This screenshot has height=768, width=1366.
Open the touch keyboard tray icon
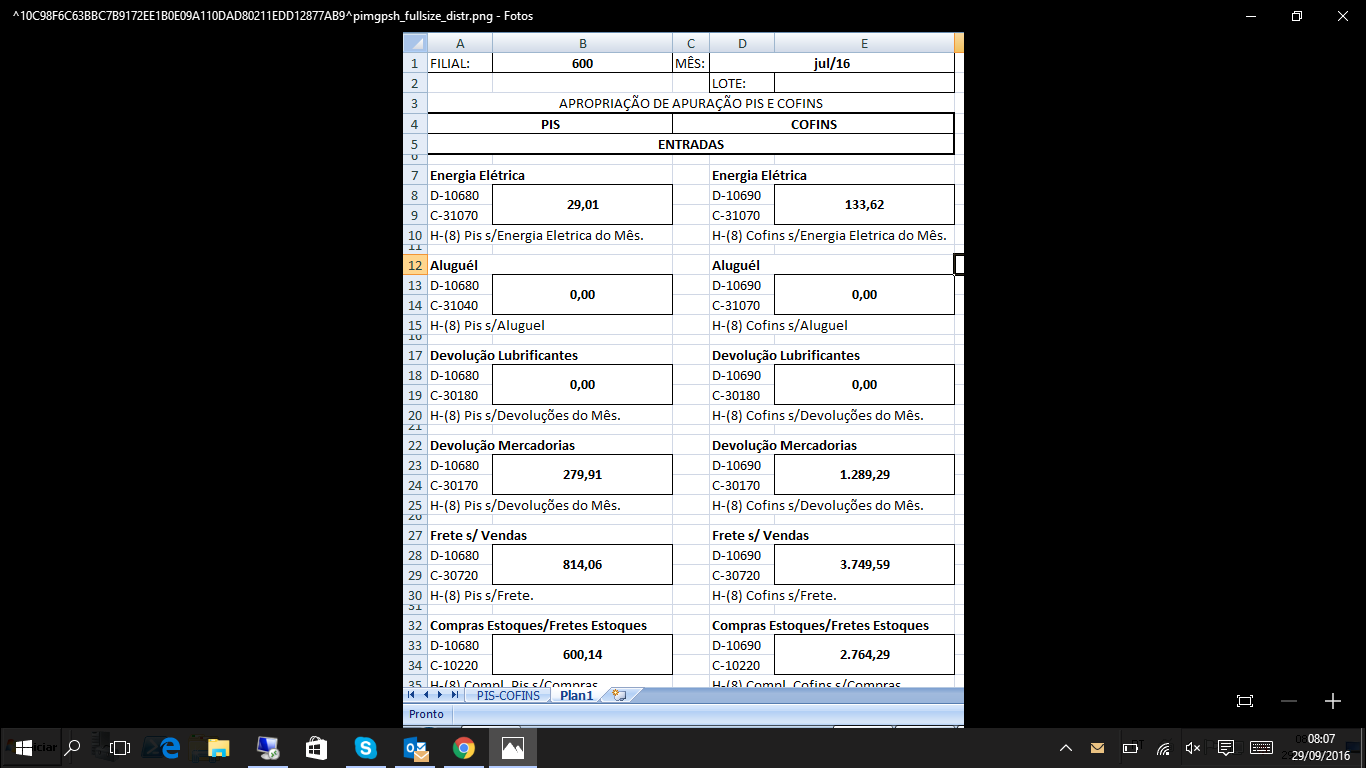[1261, 748]
